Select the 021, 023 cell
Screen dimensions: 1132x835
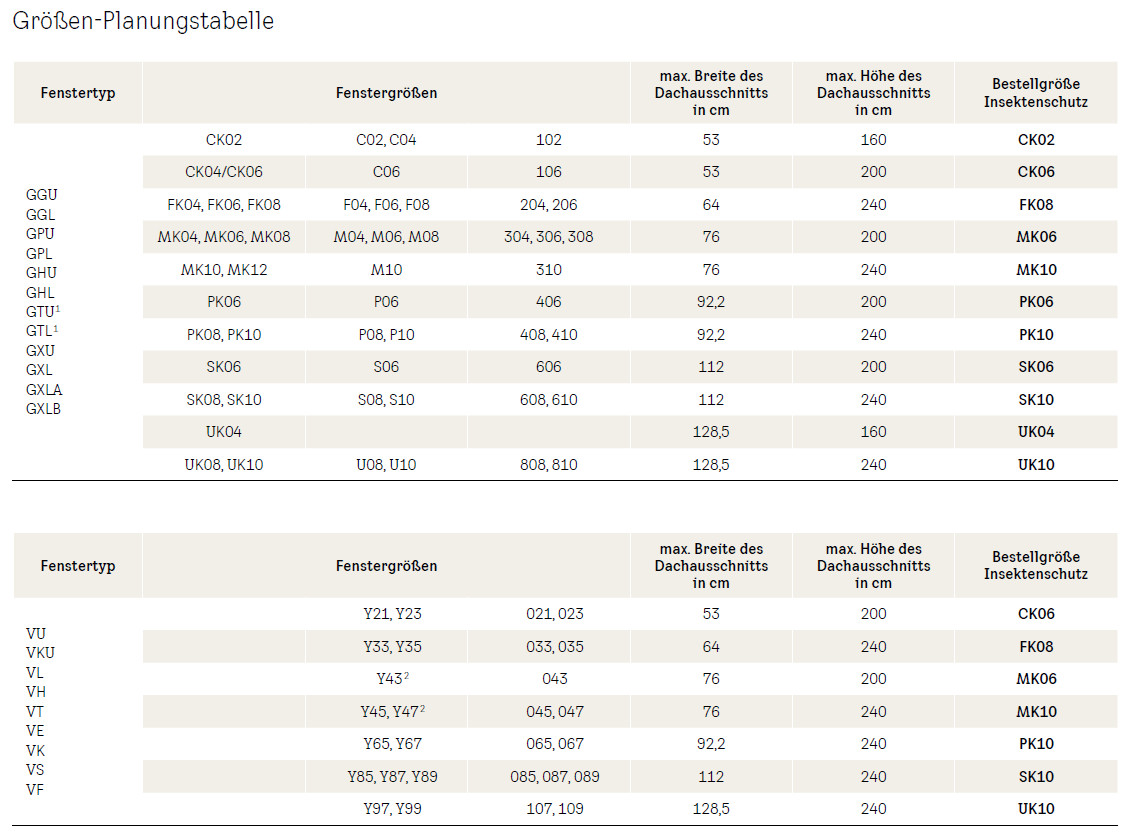(x=554, y=614)
